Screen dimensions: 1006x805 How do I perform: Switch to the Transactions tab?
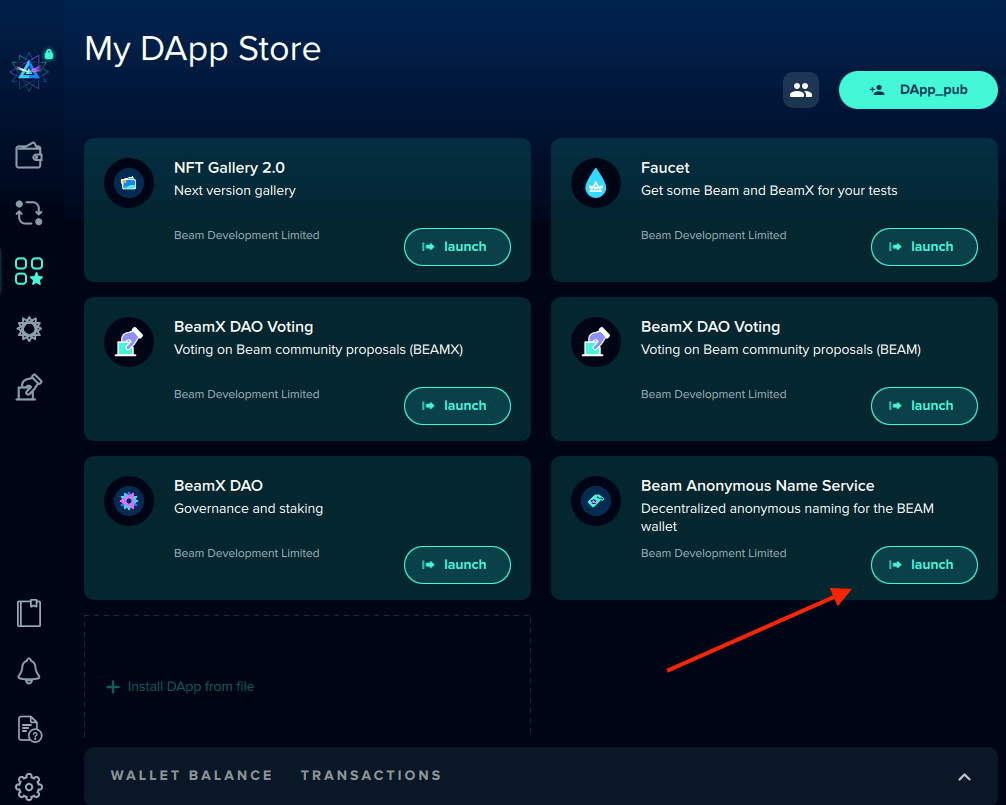(x=371, y=775)
